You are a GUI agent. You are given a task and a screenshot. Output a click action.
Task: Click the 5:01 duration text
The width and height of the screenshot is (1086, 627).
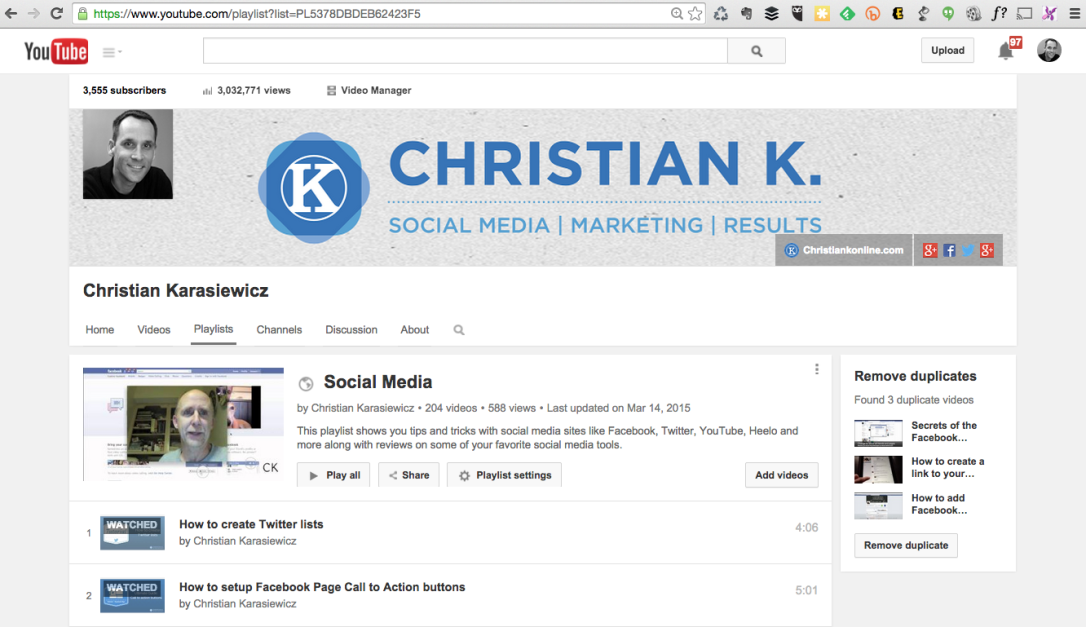[806, 590]
